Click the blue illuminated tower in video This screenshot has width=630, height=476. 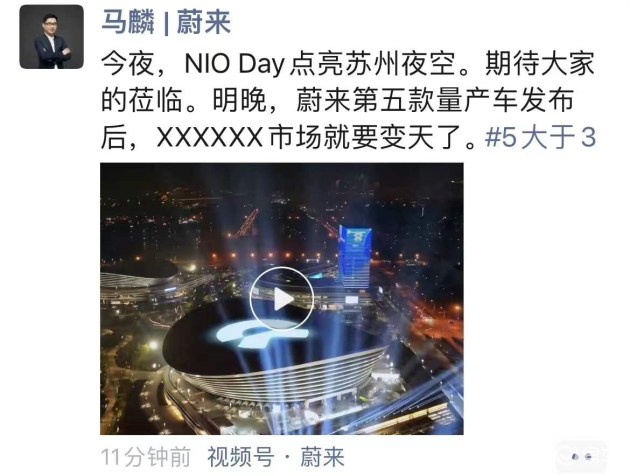pos(354,257)
